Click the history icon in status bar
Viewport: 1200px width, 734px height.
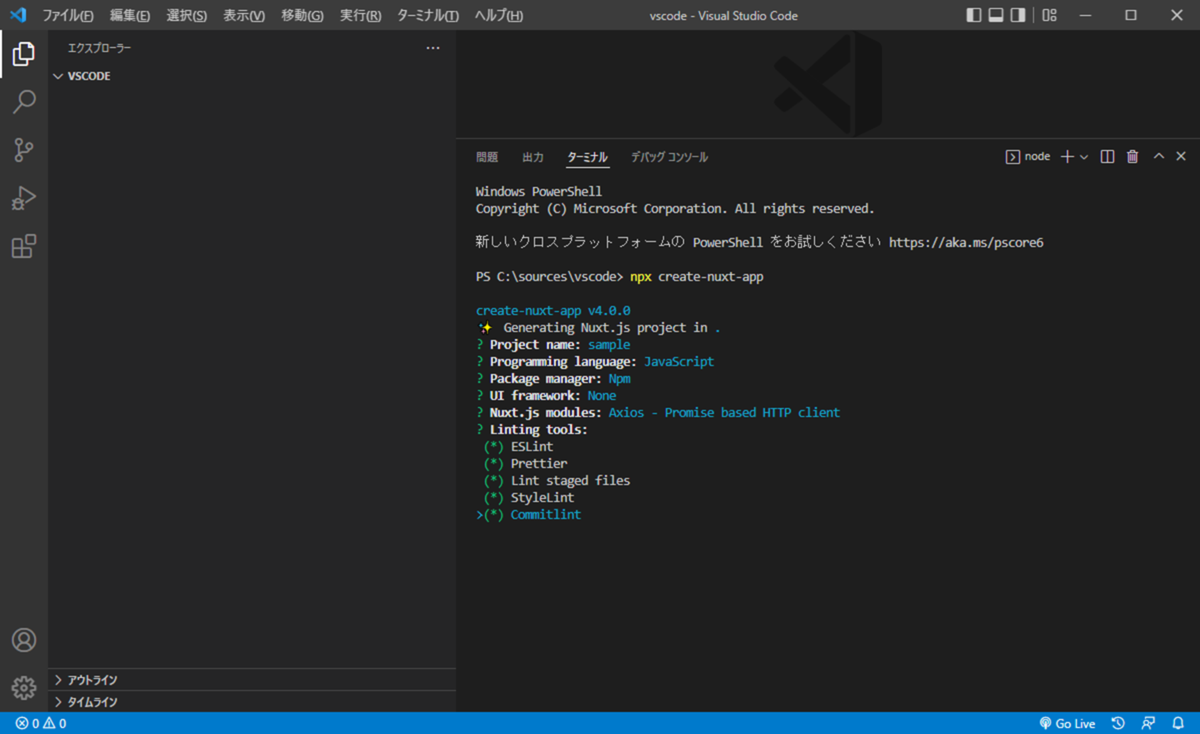(x=1118, y=723)
